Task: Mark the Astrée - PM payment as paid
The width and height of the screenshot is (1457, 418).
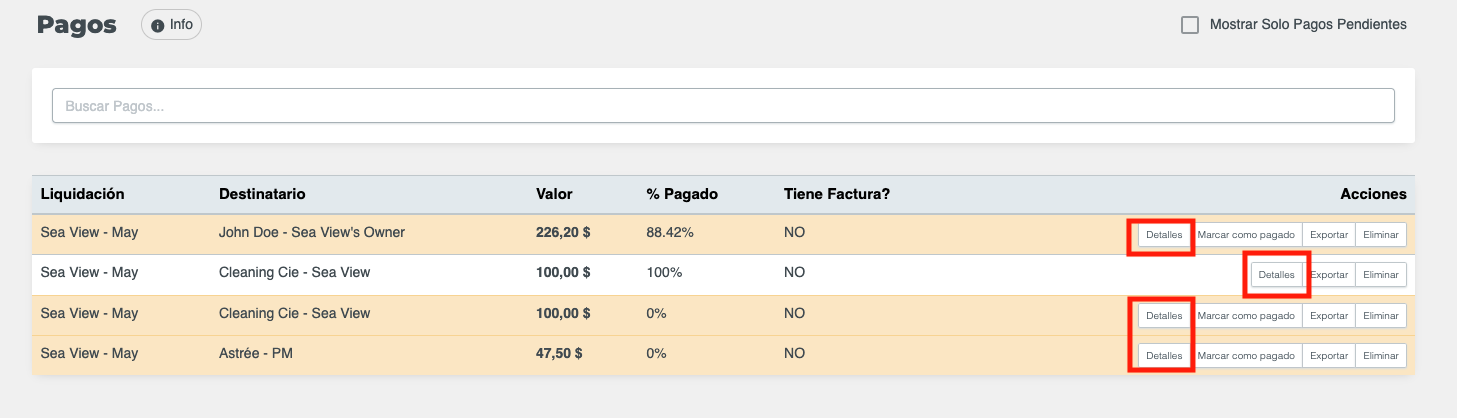Action: [x=1246, y=356]
